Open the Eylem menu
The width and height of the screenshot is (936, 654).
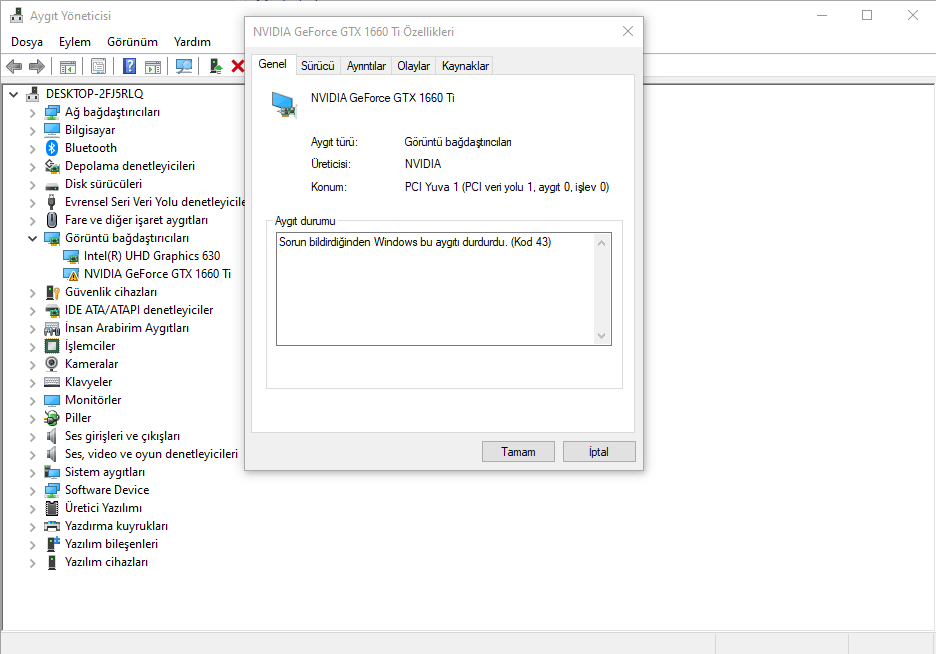tap(75, 42)
